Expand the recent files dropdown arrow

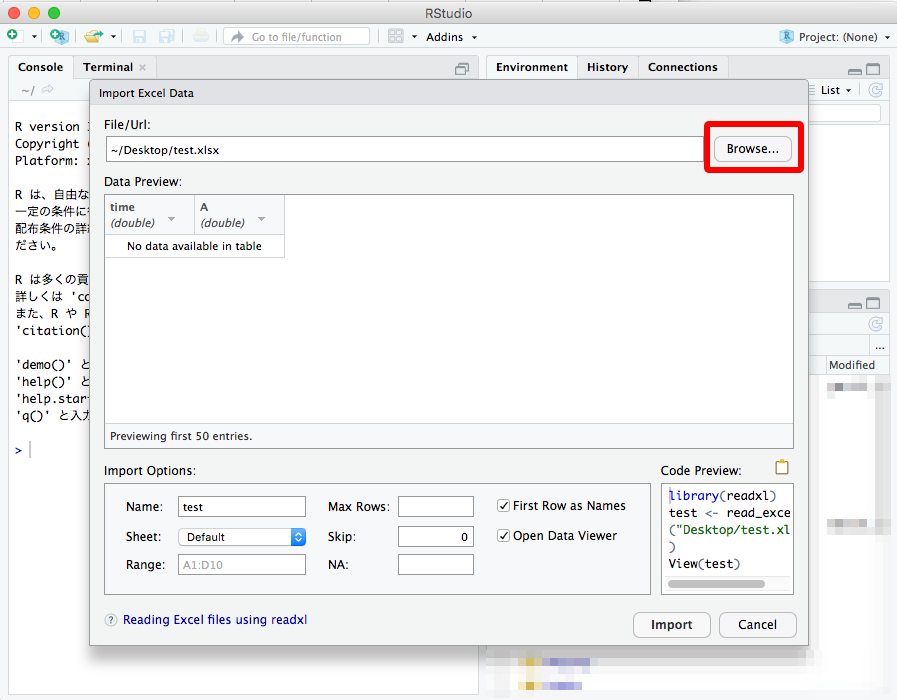[113, 37]
